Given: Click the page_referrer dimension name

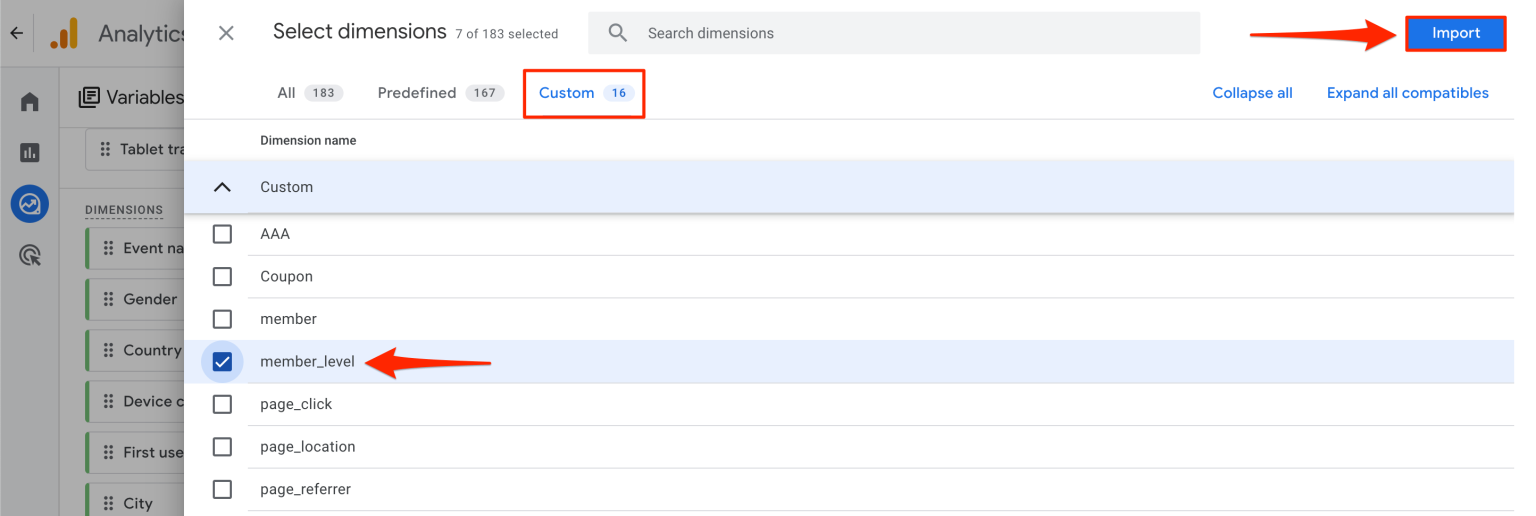Looking at the screenshot, I should (x=305, y=489).
